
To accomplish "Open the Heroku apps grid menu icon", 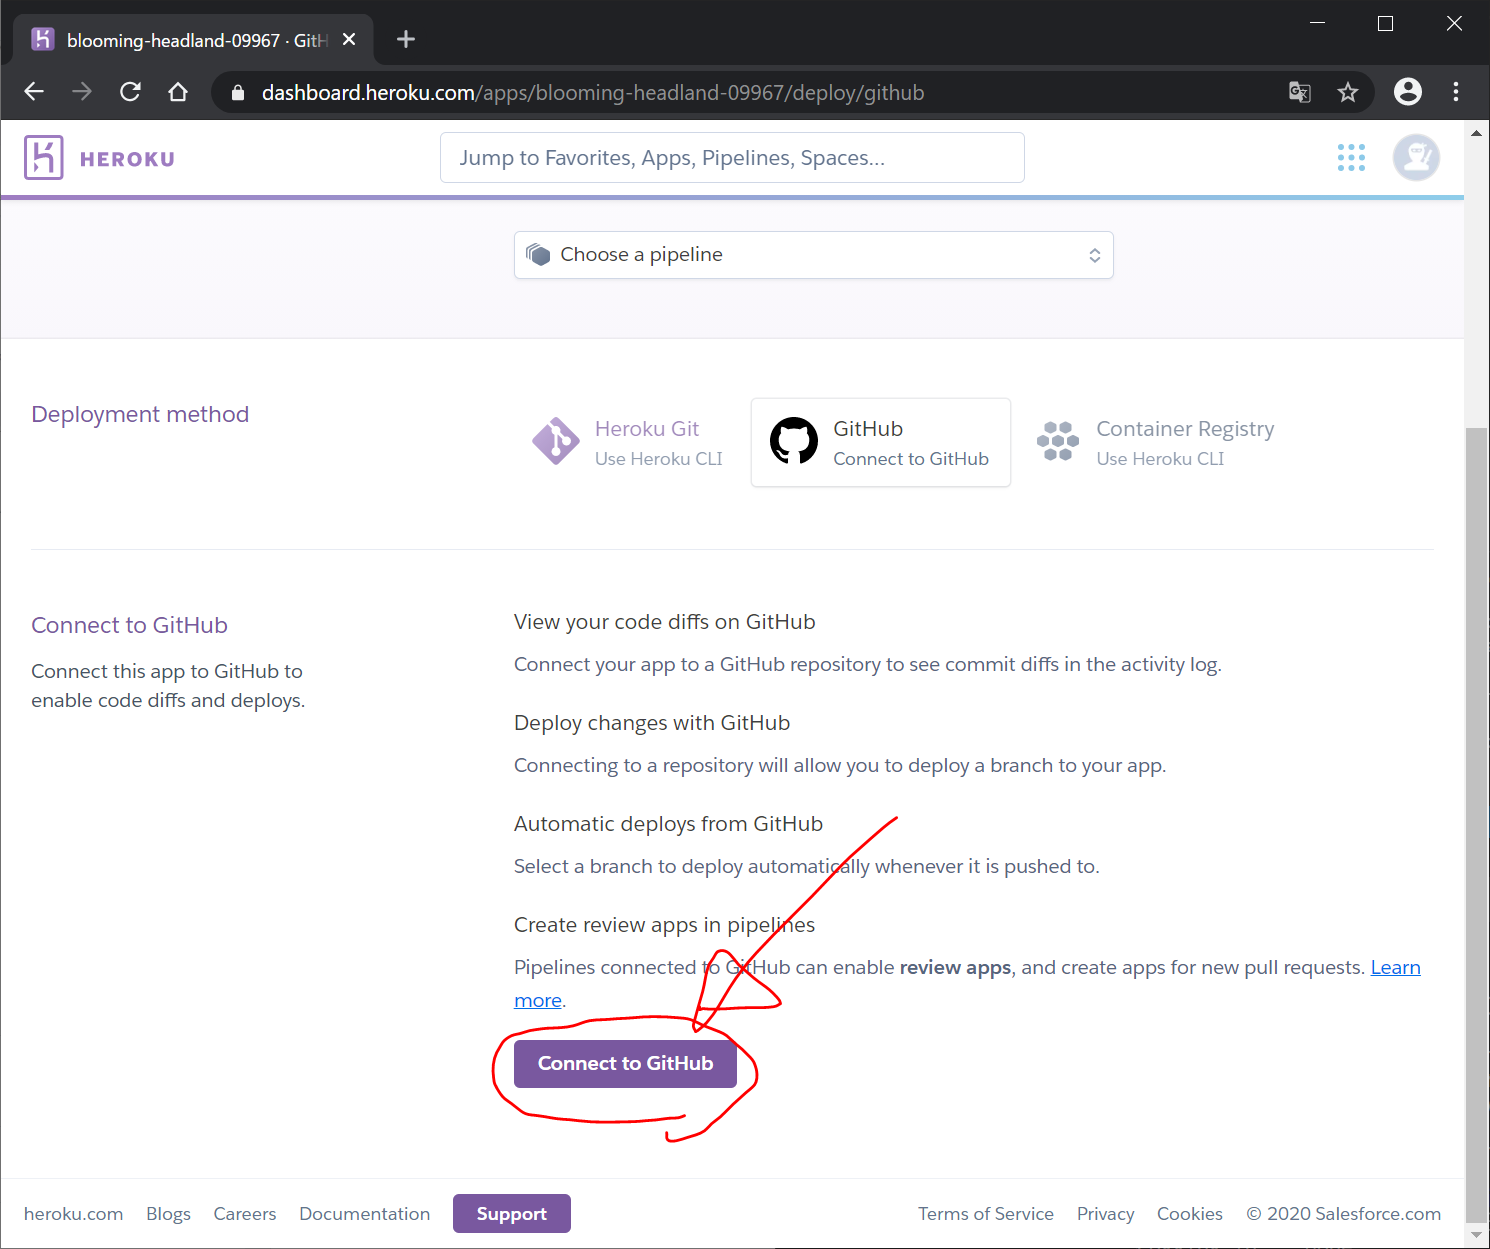I will click(1351, 157).
